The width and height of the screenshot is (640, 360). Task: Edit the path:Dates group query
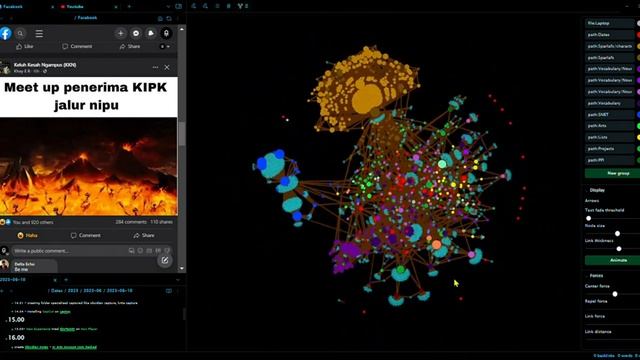(610, 35)
